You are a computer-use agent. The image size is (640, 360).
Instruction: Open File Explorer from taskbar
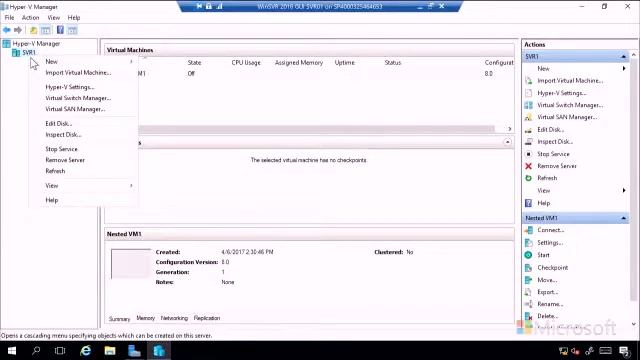110,351
